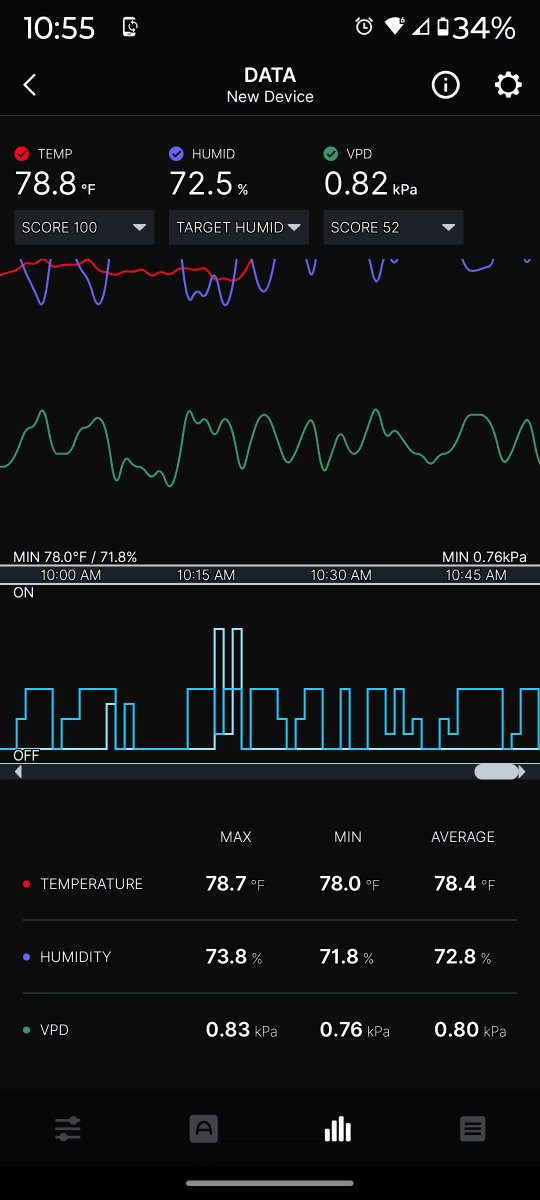The image size is (540, 1200).
Task: Tap the MIN 0.76kPa chart label
Action: [484, 557]
